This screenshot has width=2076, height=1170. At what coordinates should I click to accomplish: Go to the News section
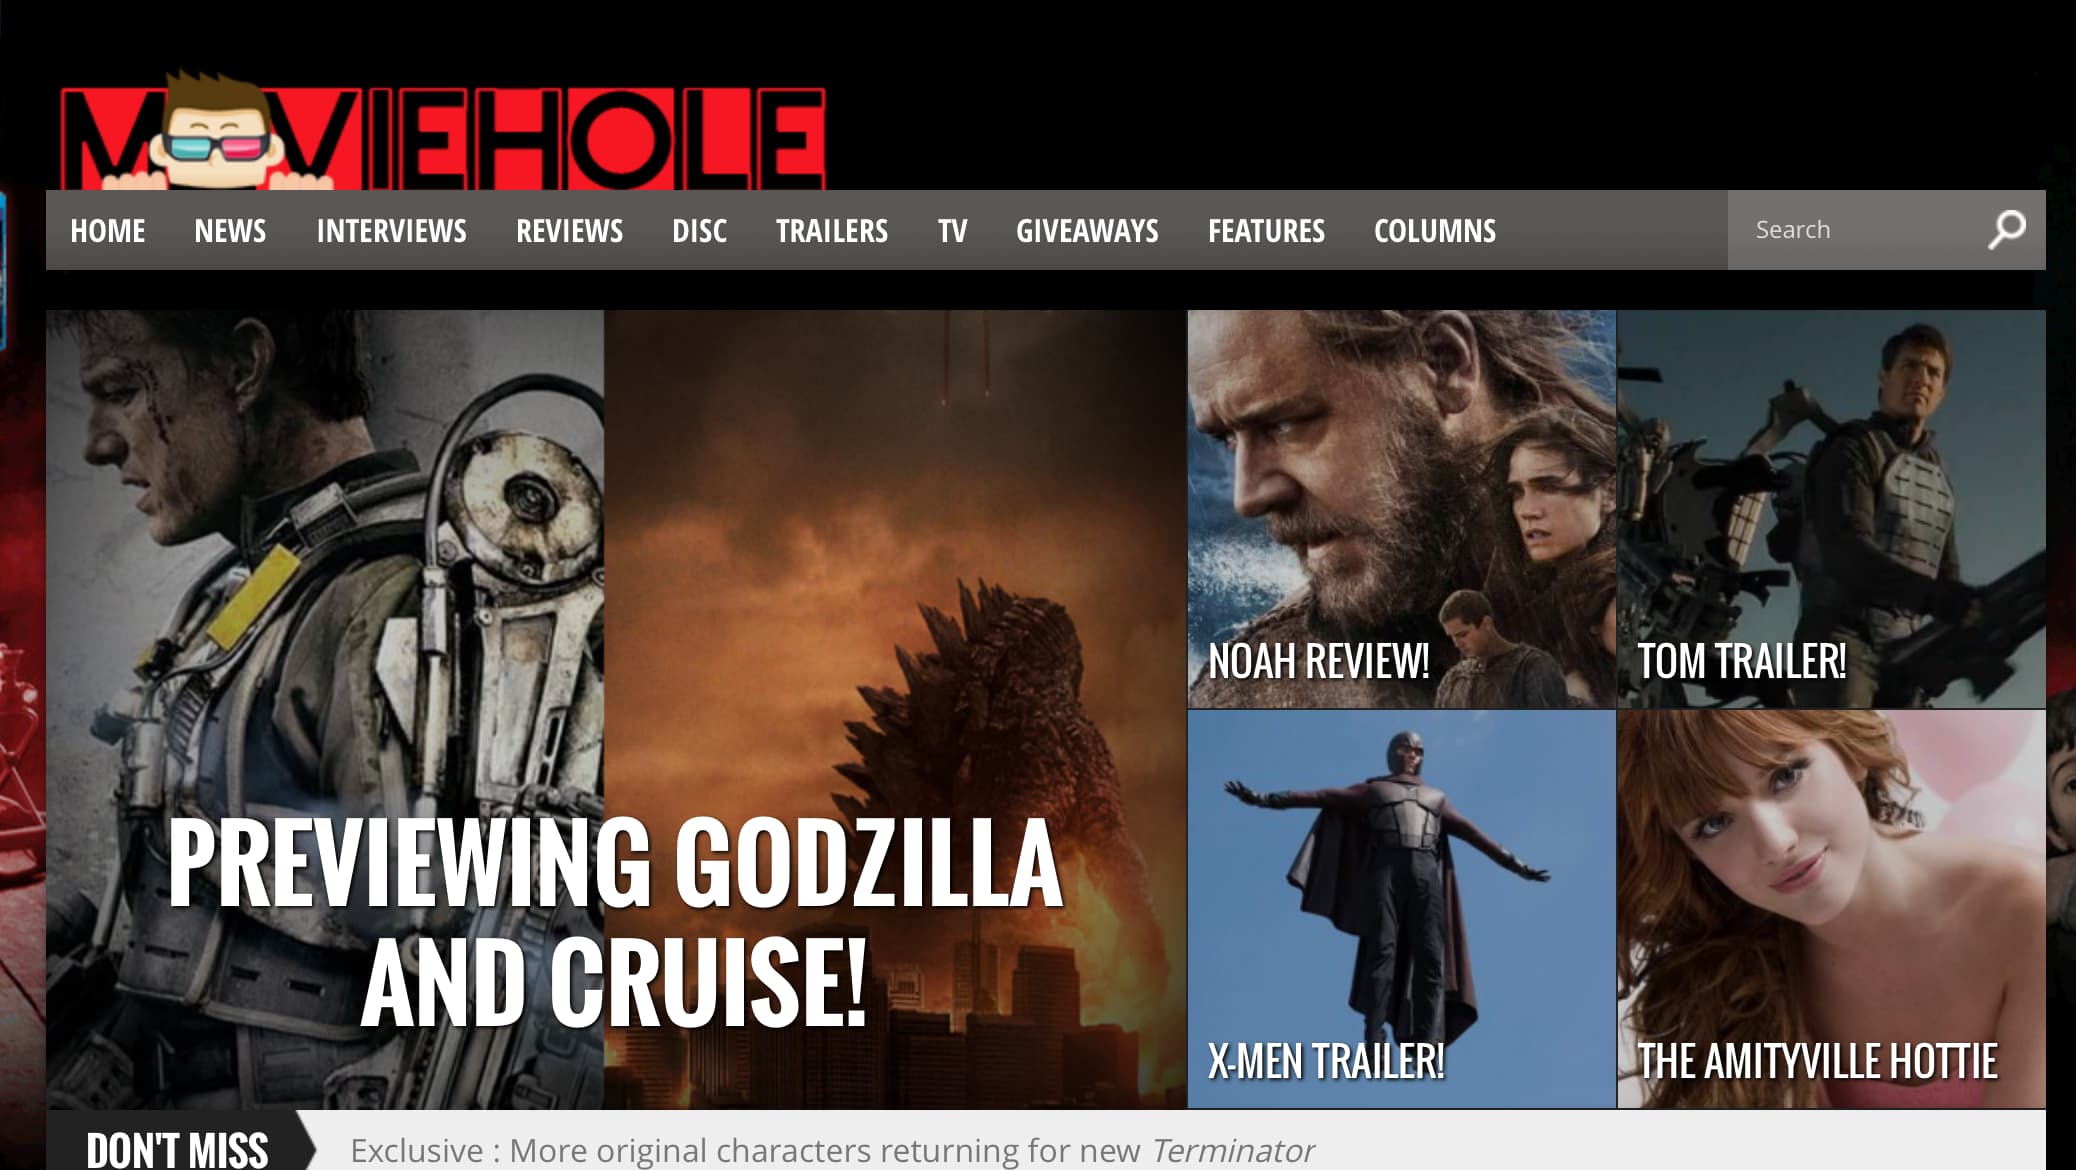point(230,231)
